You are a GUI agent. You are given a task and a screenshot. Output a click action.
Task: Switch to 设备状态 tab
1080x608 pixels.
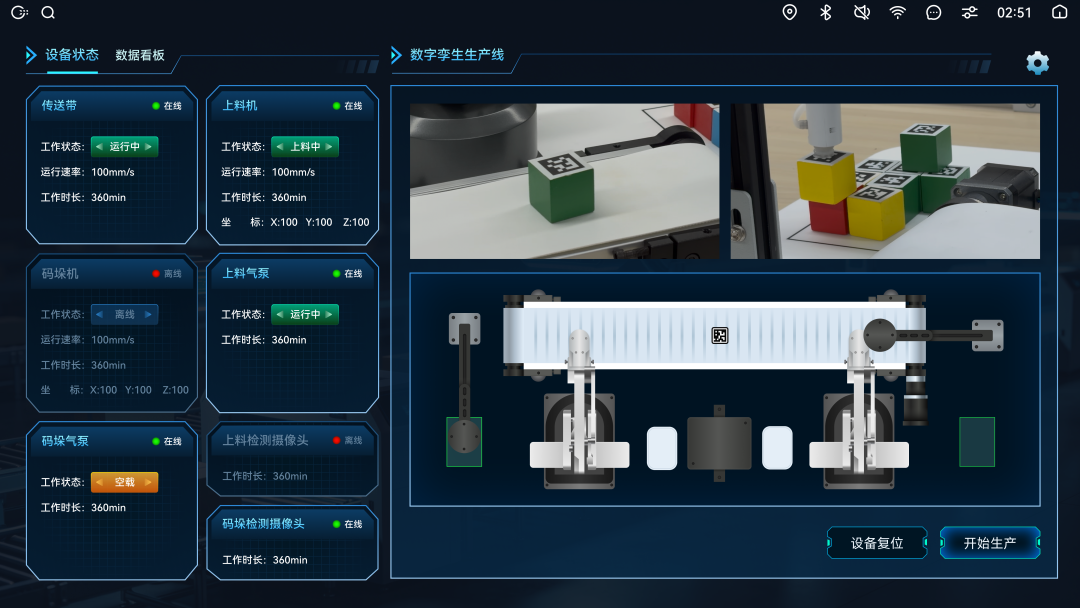(x=72, y=55)
